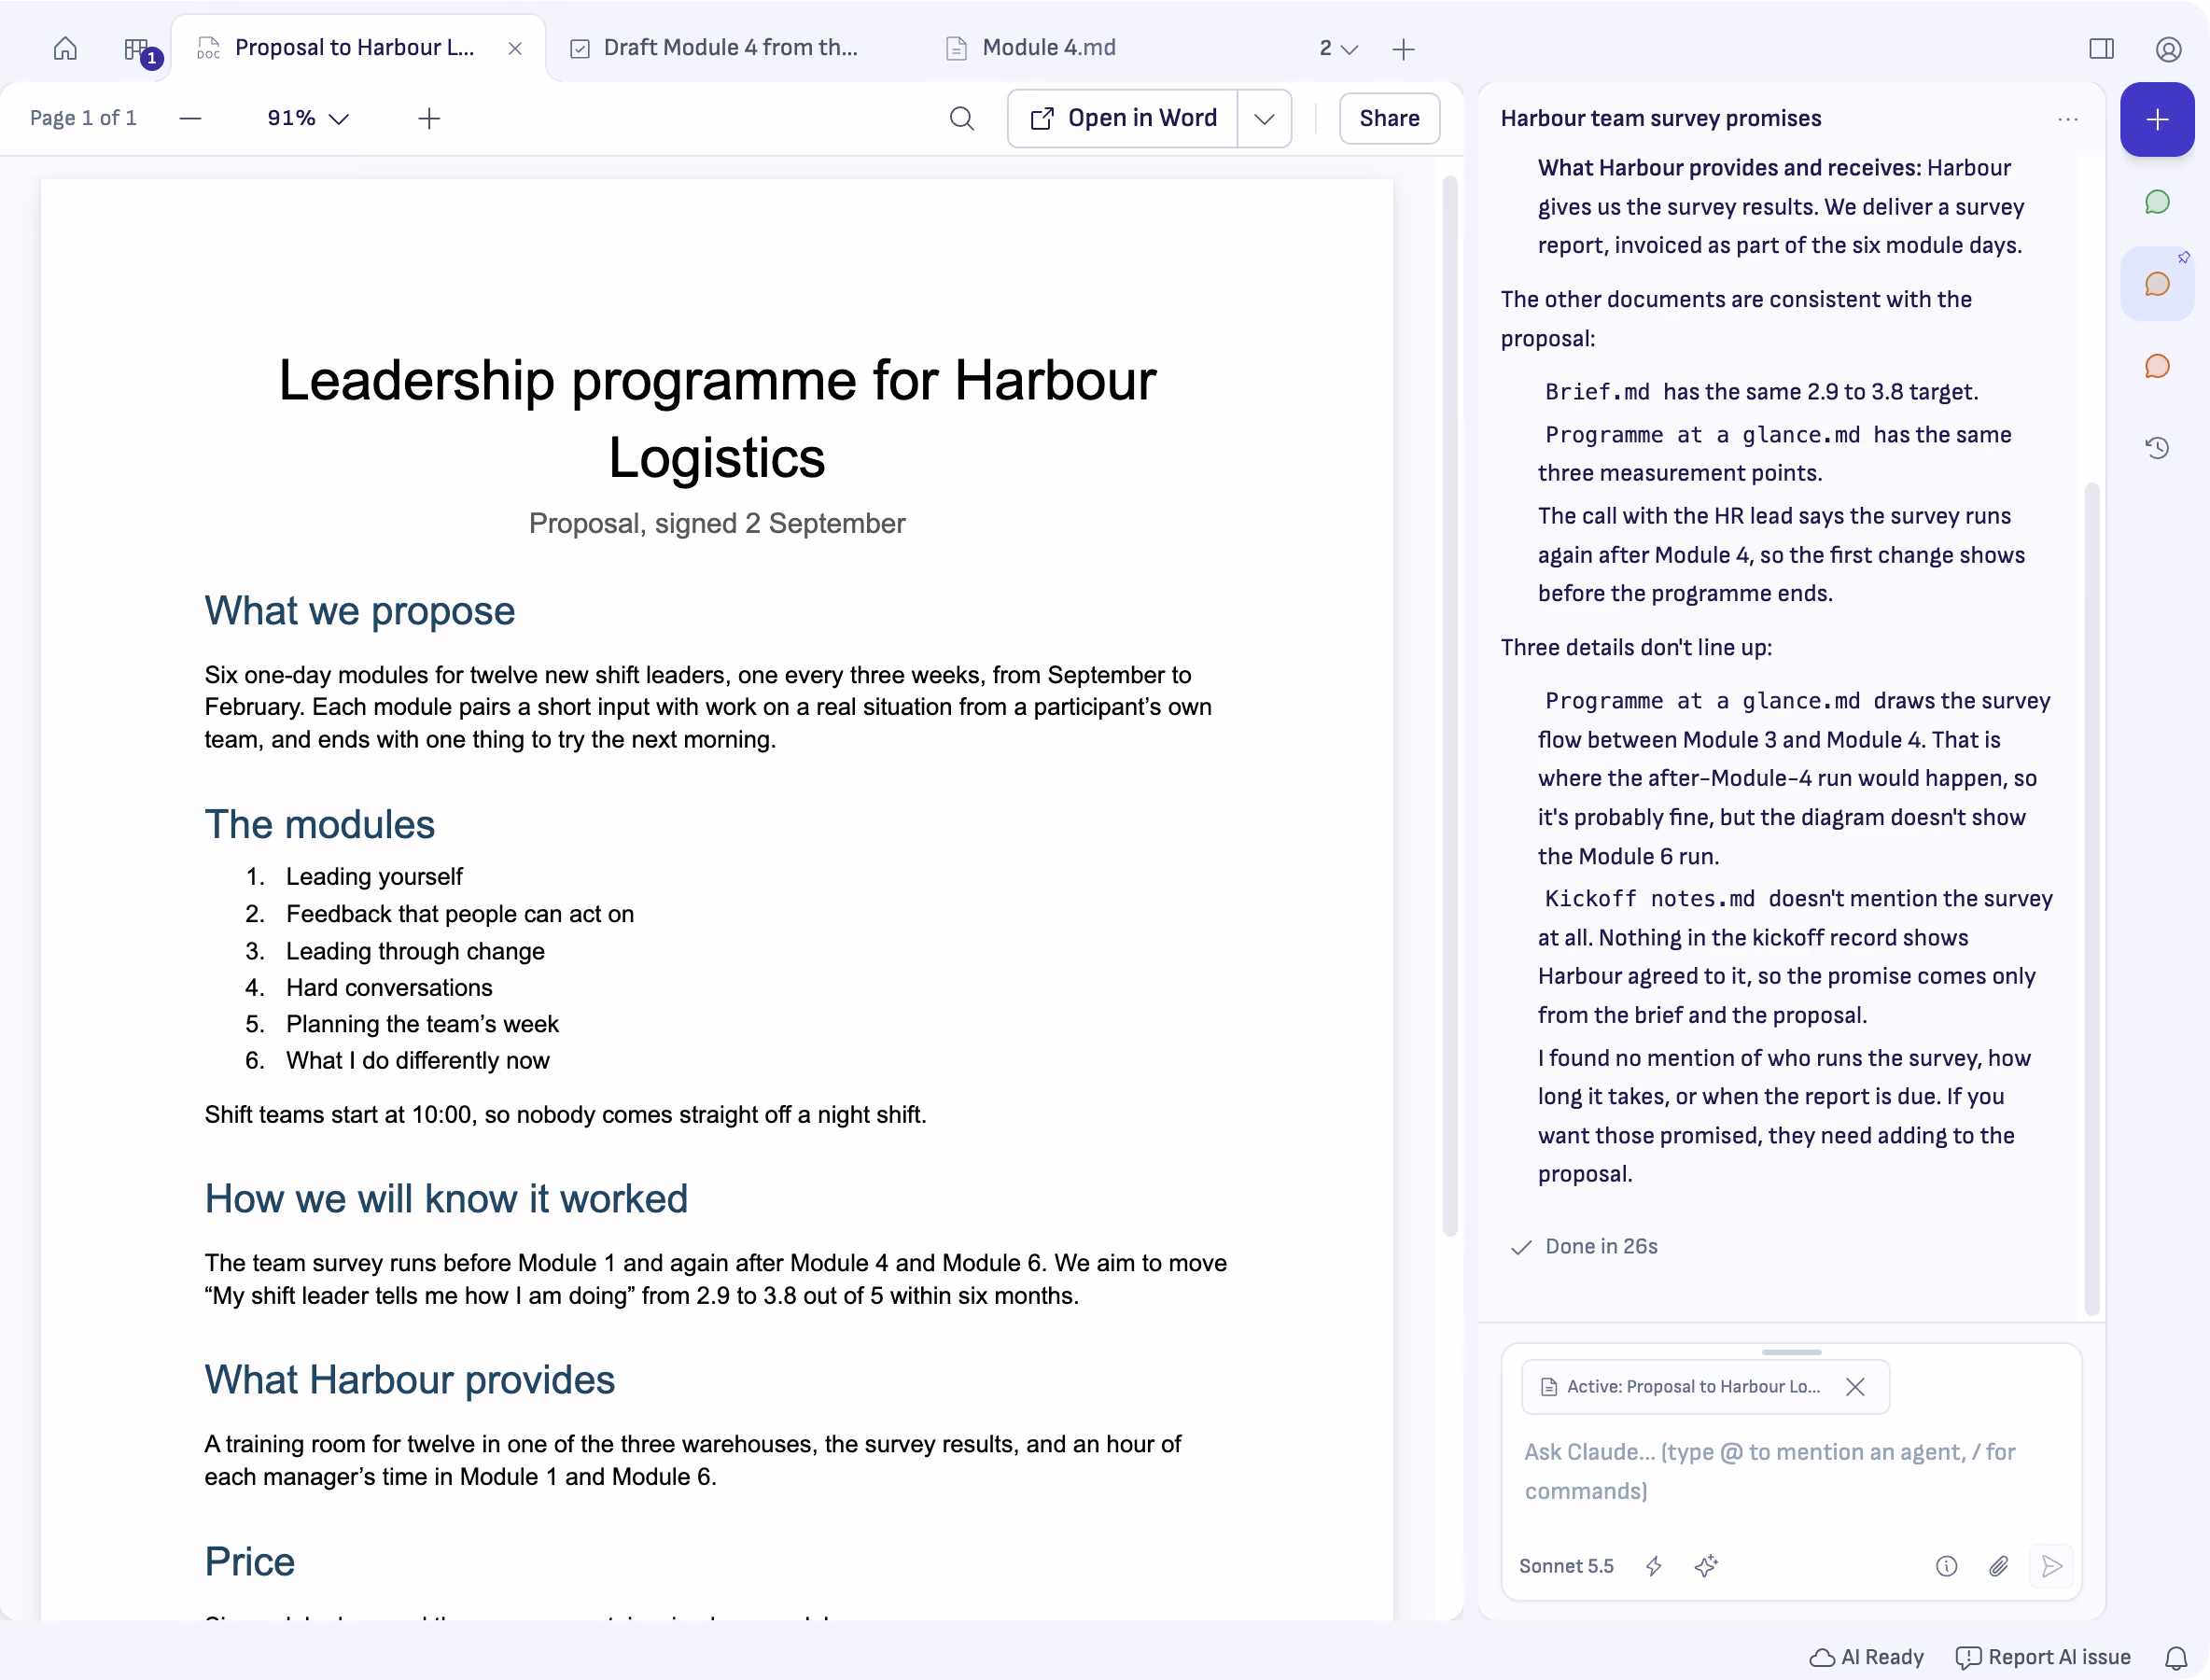
Task: Open the Sonnet 5.5 model selector
Action: point(1566,1566)
